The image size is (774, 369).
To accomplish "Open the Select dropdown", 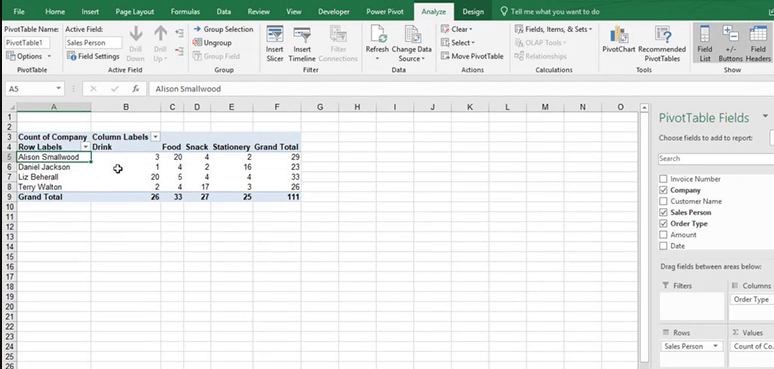I will tap(458, 42).
